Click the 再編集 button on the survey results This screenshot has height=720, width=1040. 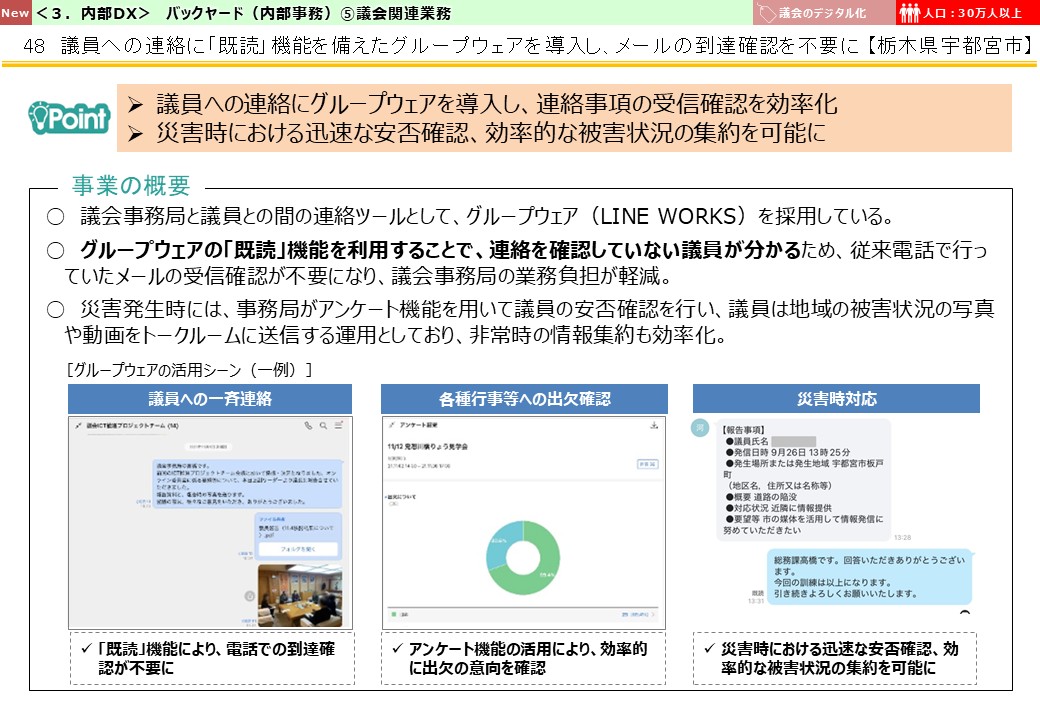[x=648, y=464]
